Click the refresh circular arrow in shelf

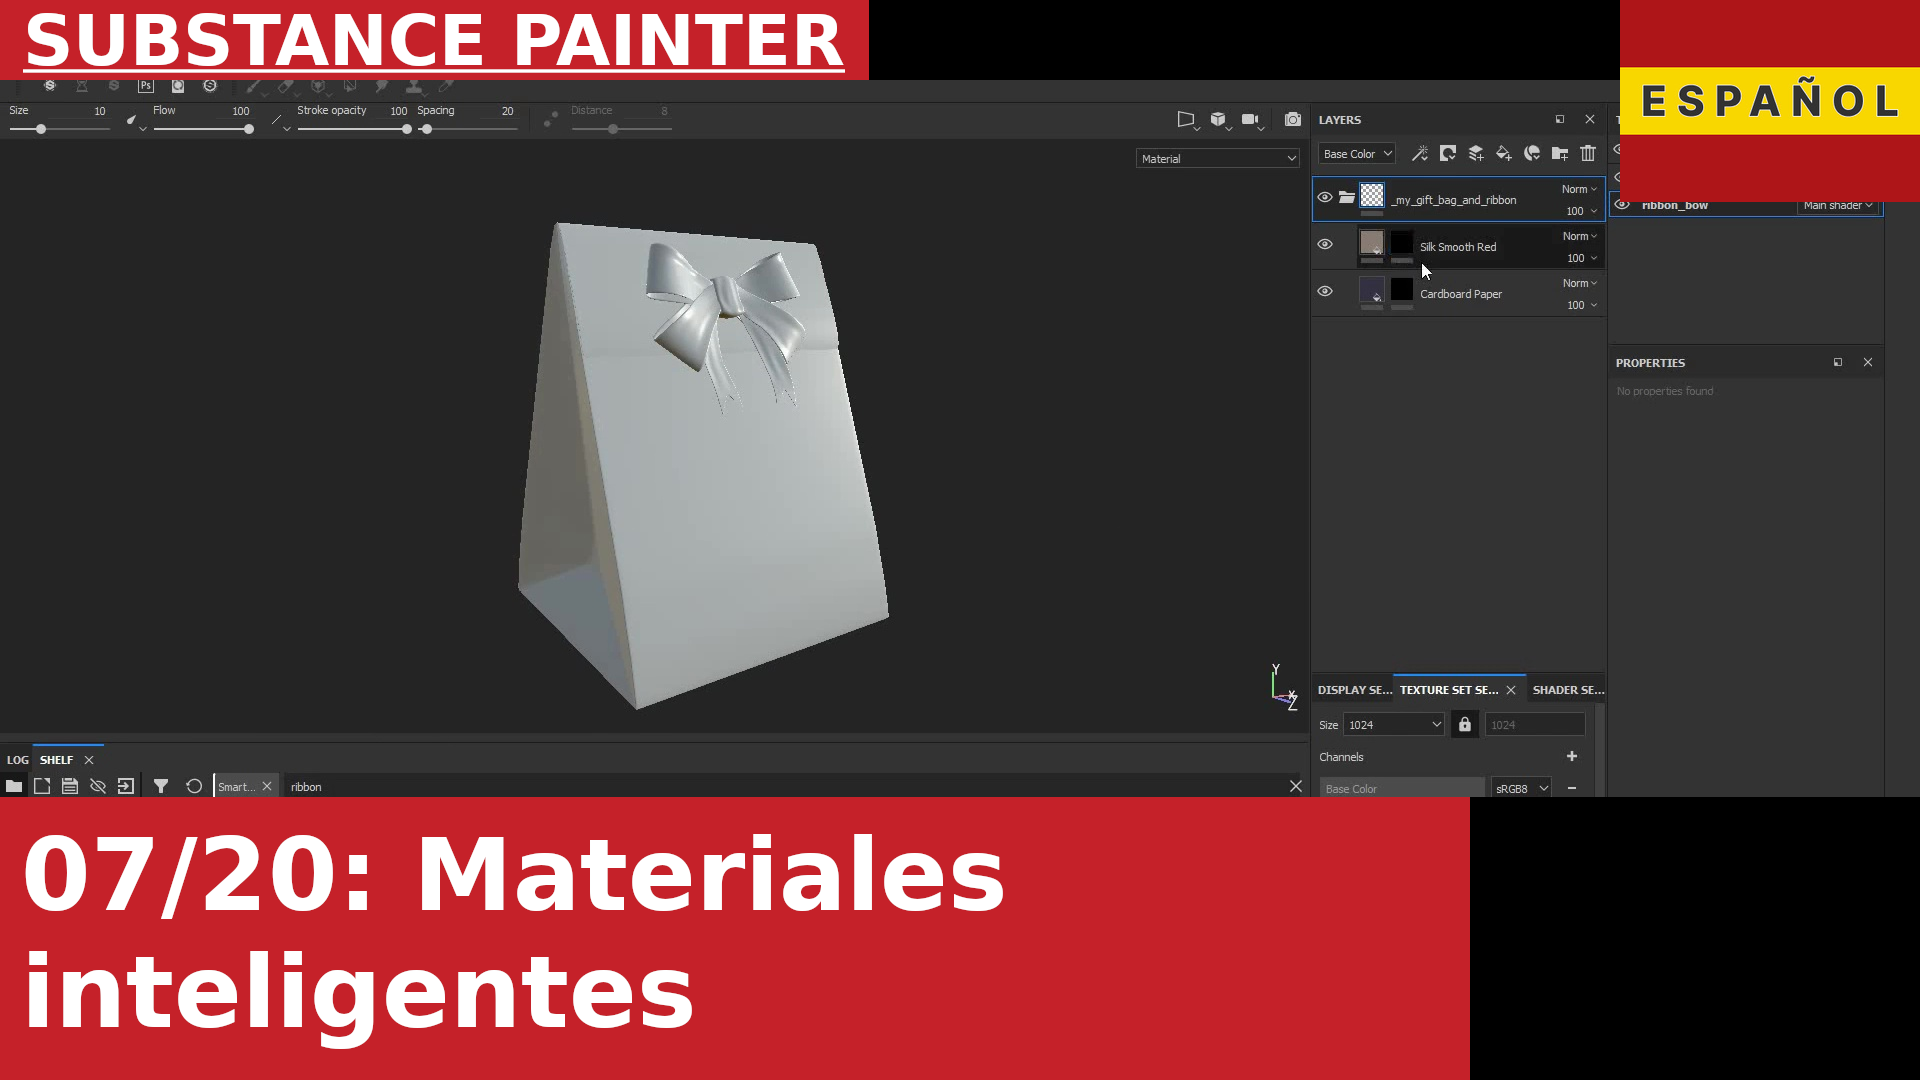(194, 786)
